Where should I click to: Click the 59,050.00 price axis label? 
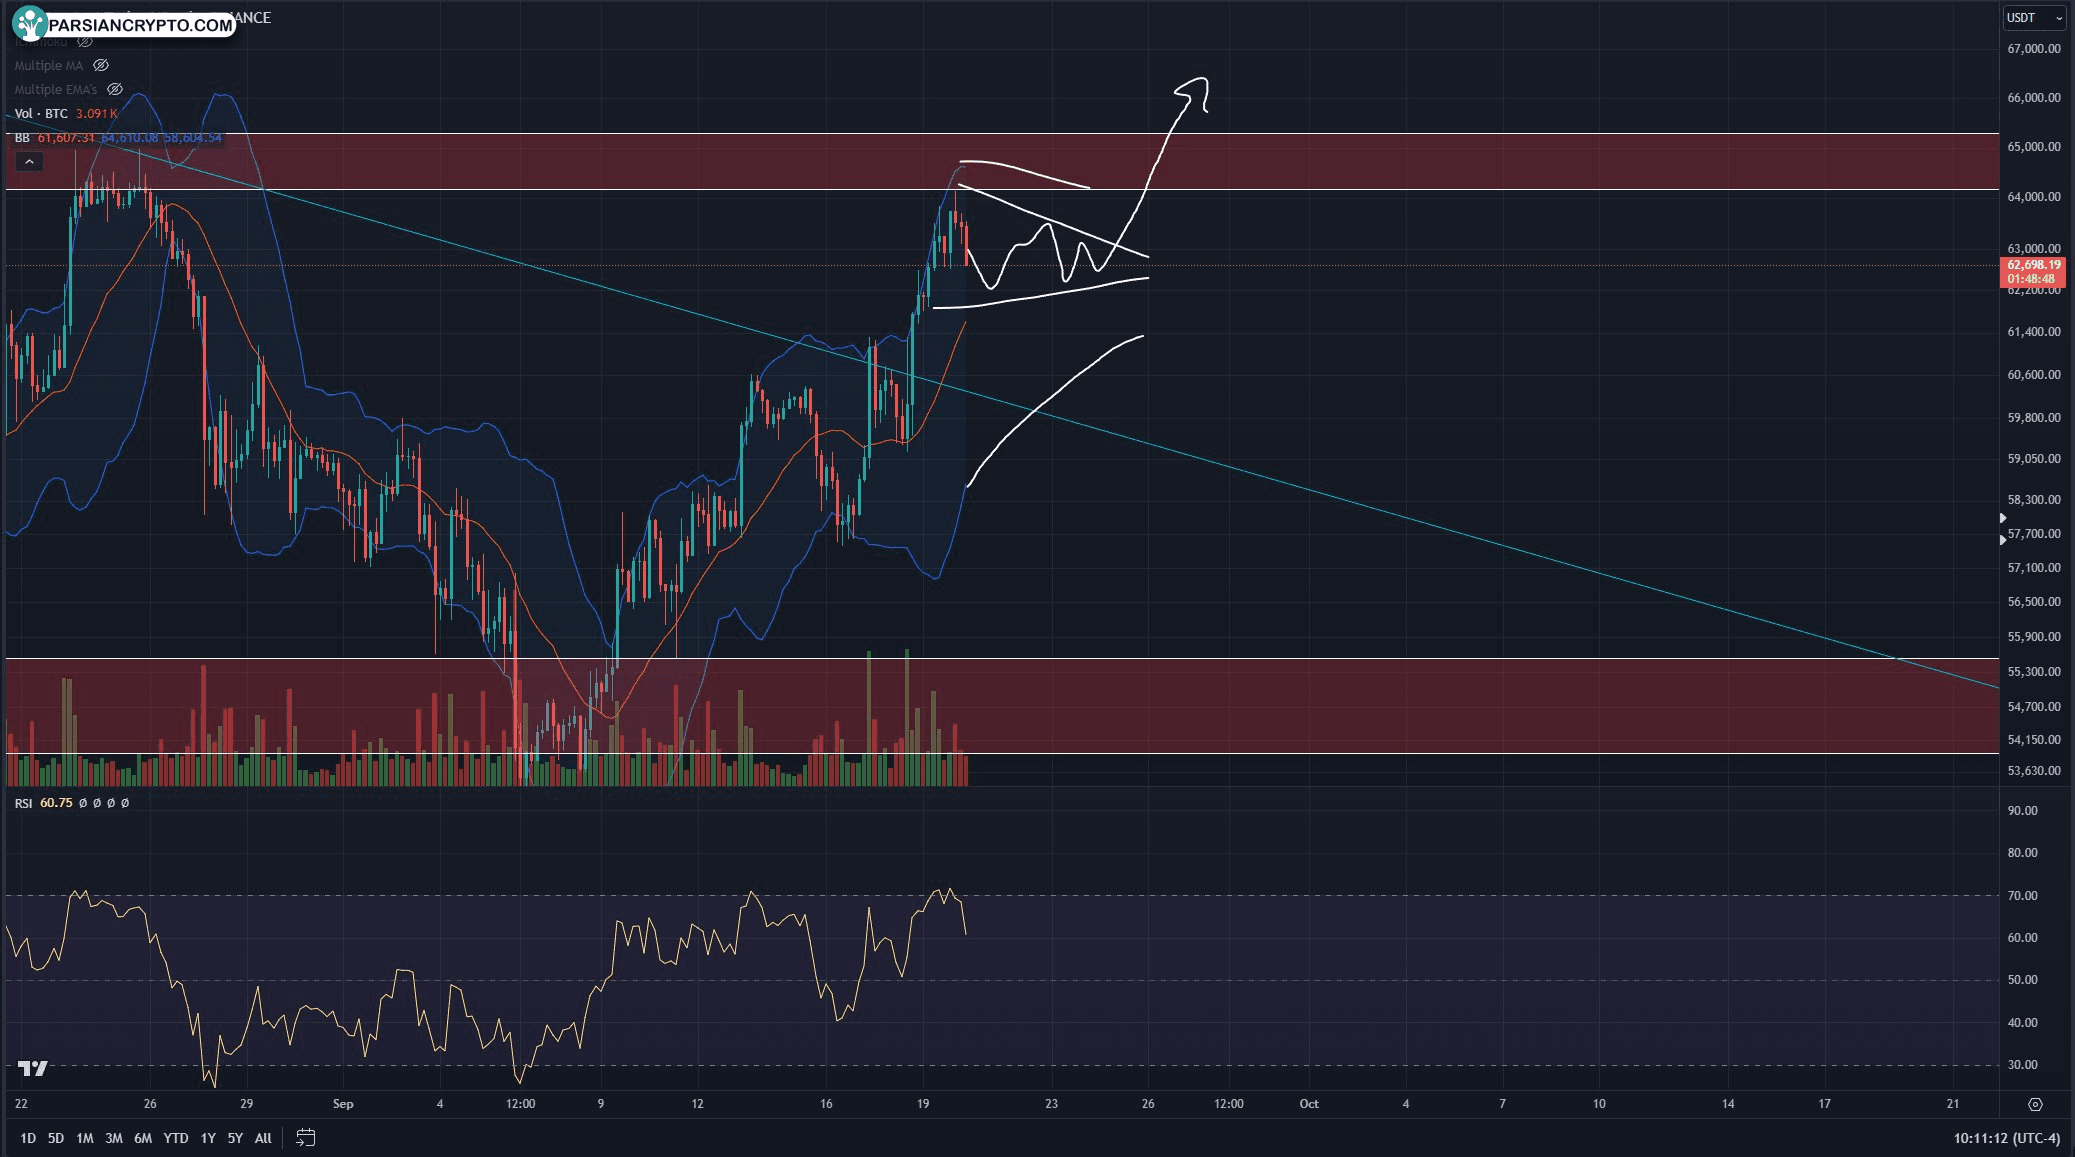[2034, 458]
